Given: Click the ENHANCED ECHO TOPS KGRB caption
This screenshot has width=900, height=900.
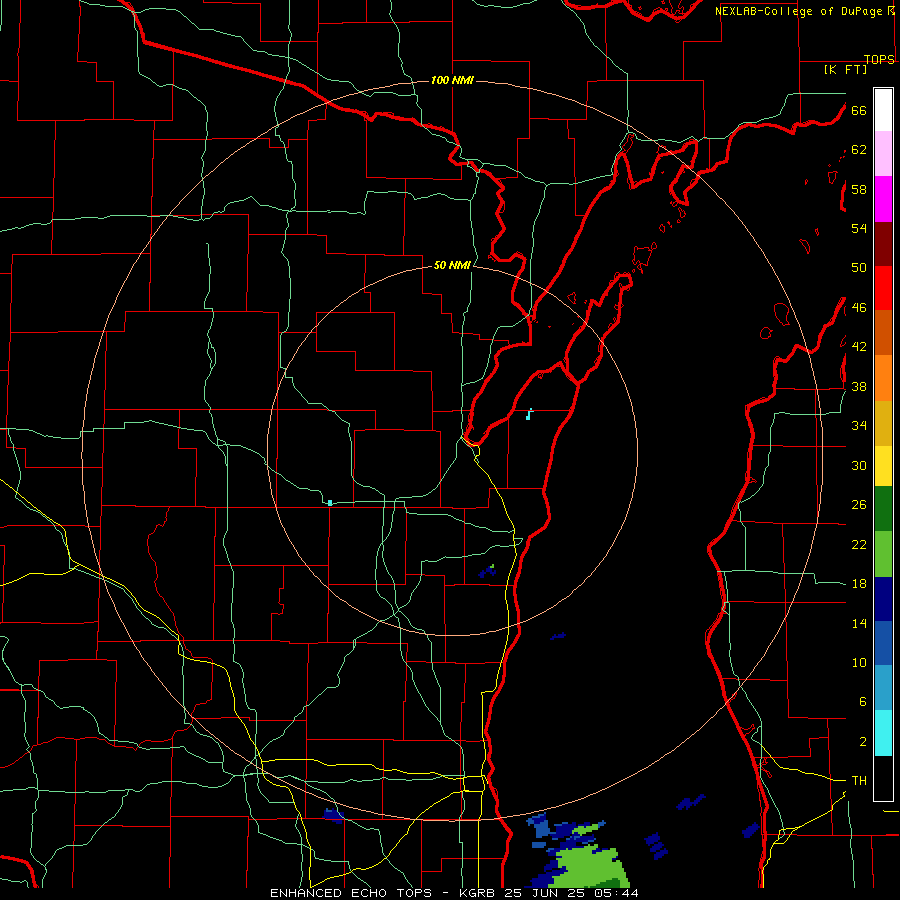Looking at the screenshot, I should tap(454, 893).
